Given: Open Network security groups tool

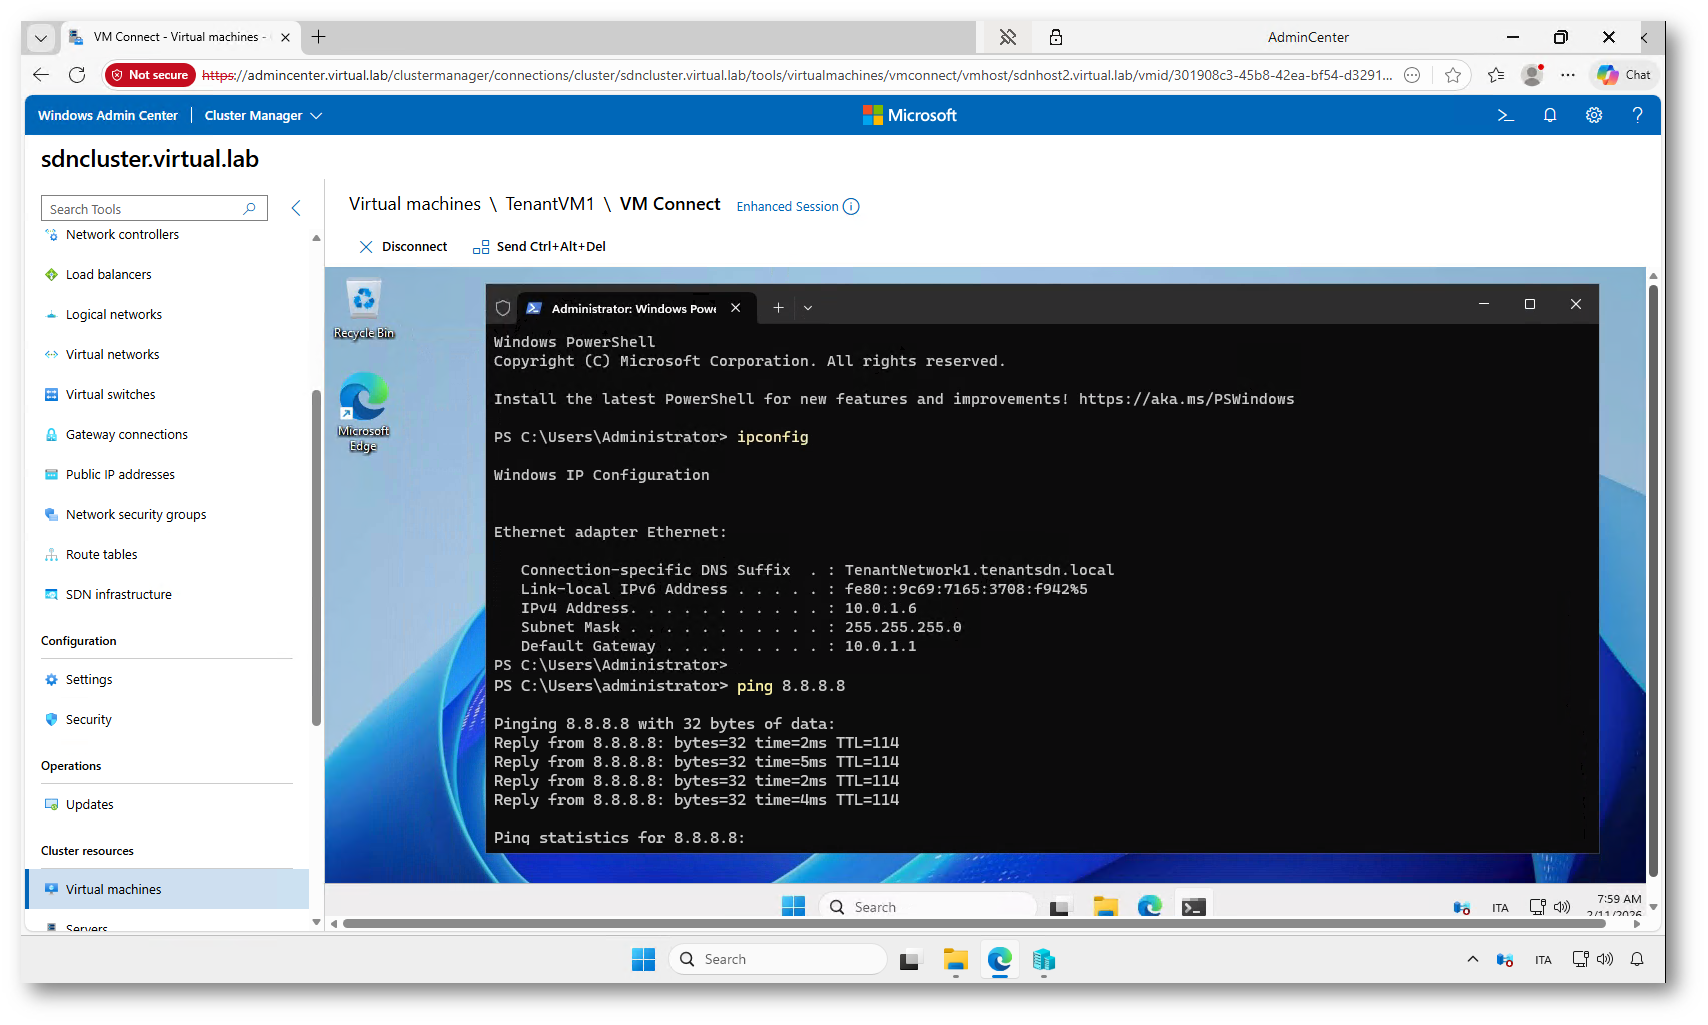Looking at the screenshot, I should (x=136, y=515).
